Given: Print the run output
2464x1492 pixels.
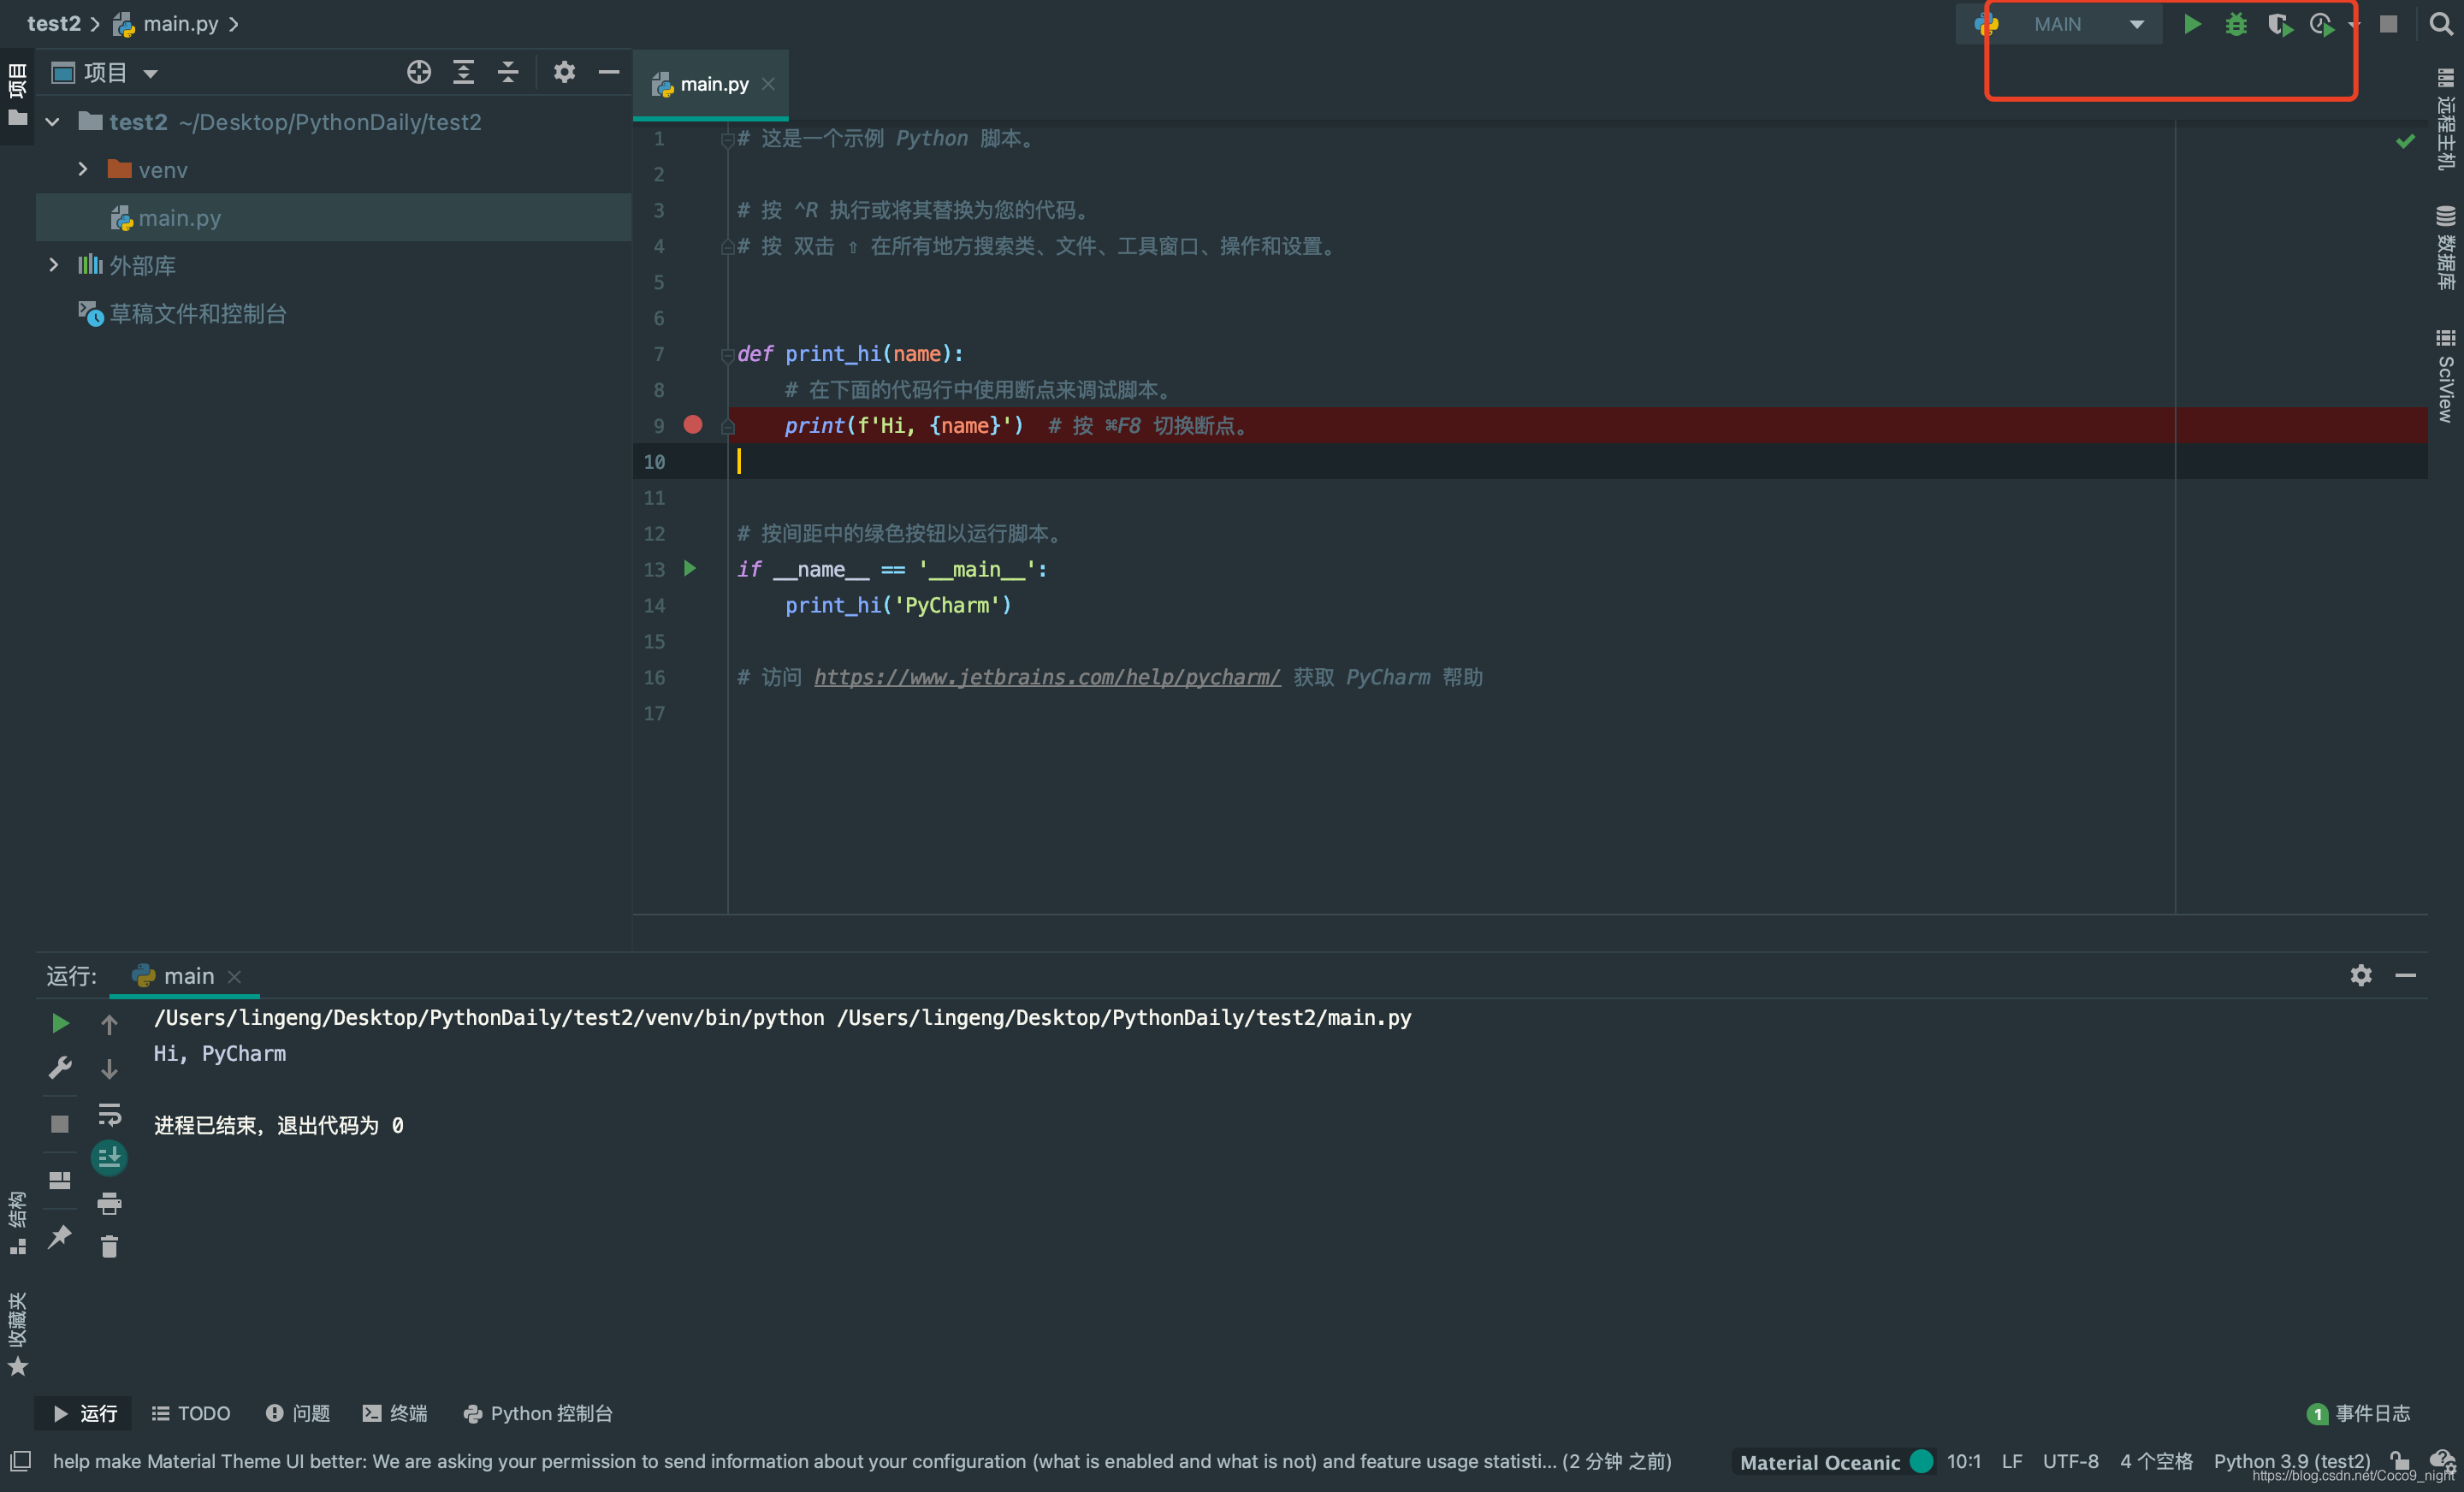Looking at the screenshot, I should [x=109, y=1203].
